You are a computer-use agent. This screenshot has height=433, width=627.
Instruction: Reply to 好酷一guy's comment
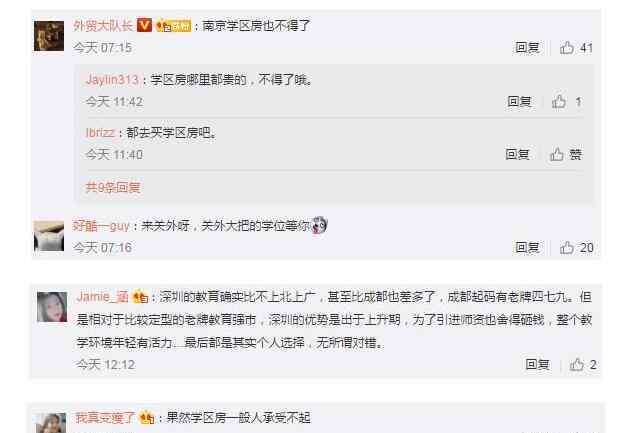point(527,247)
